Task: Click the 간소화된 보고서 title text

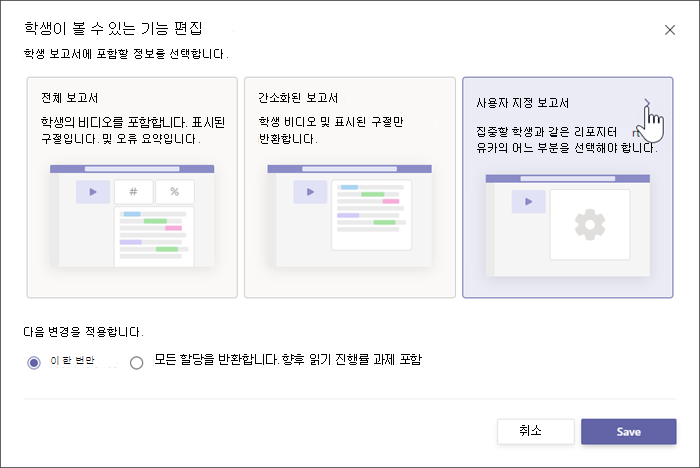Action: pos(298,98)
